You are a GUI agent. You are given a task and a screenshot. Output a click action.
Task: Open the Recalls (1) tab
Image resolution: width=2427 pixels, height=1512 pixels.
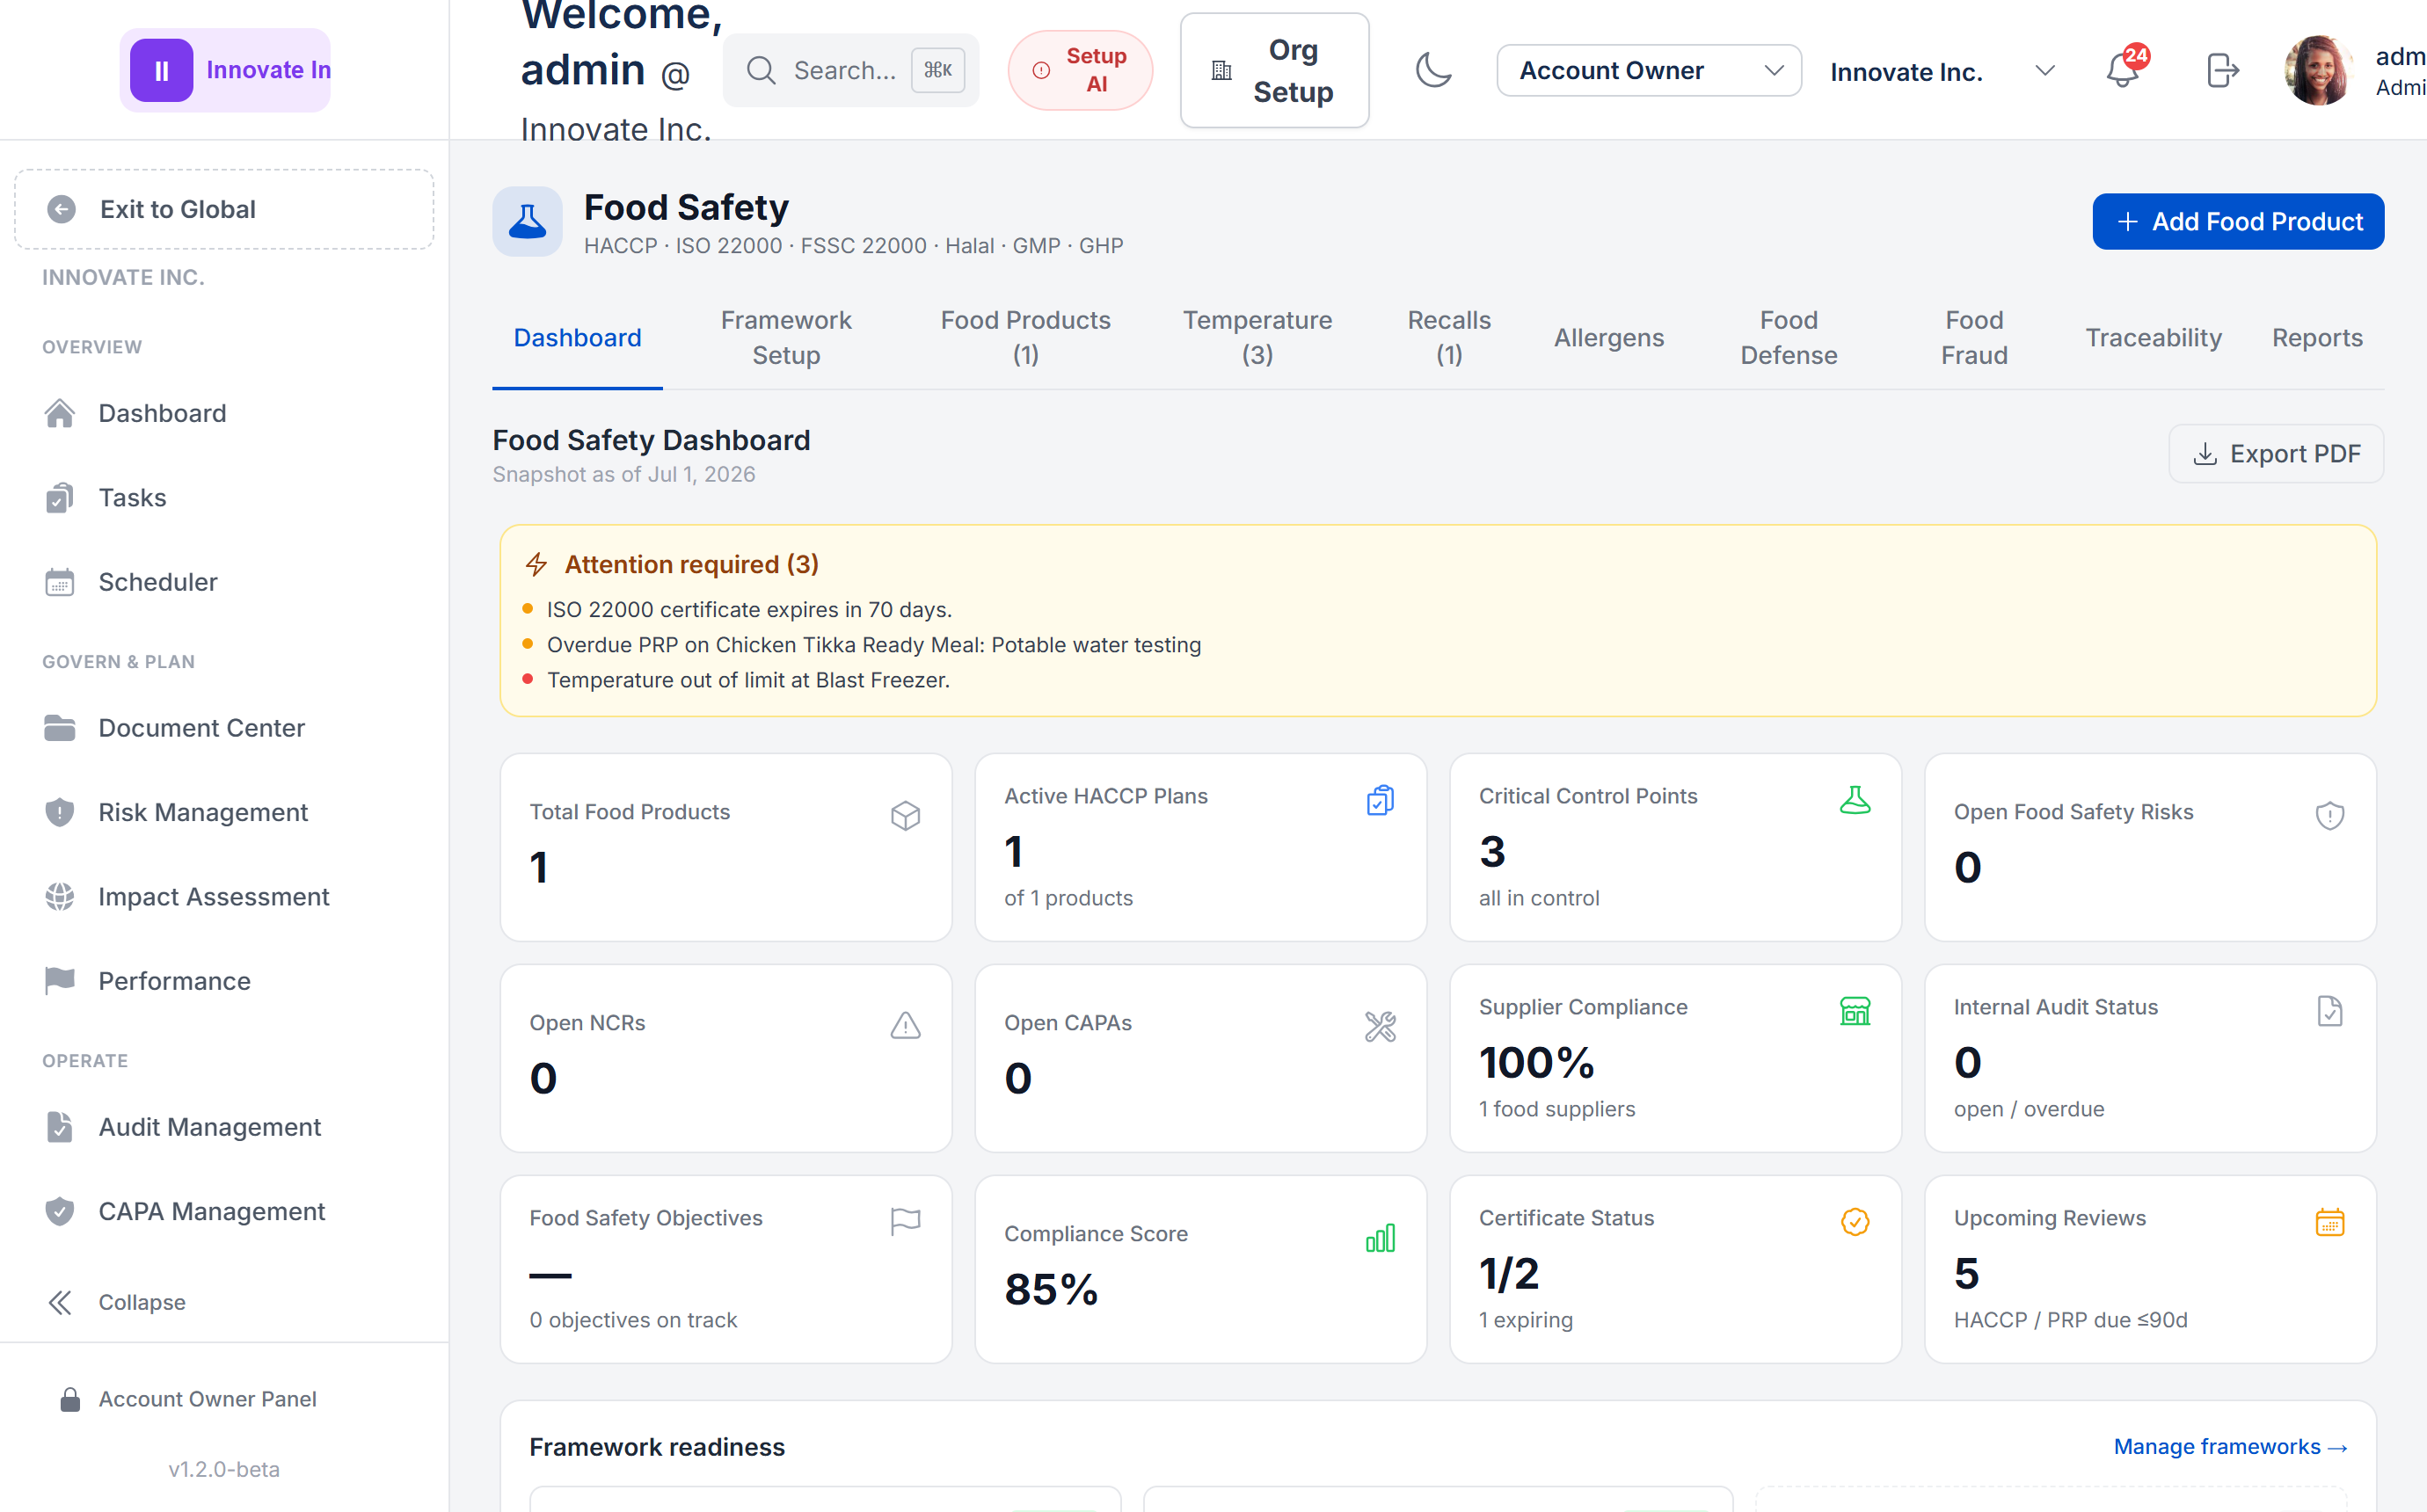(x=1449, y=338)
